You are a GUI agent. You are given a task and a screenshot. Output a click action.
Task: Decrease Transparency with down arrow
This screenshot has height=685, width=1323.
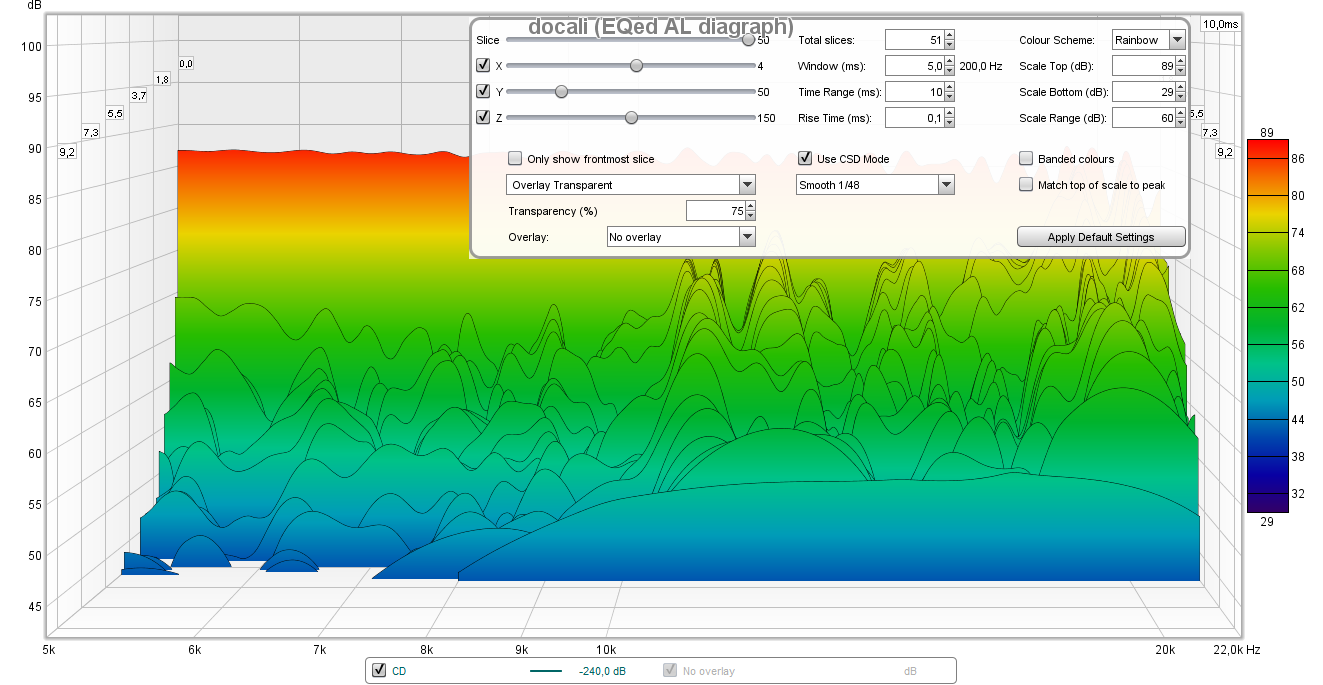point(751,216)
